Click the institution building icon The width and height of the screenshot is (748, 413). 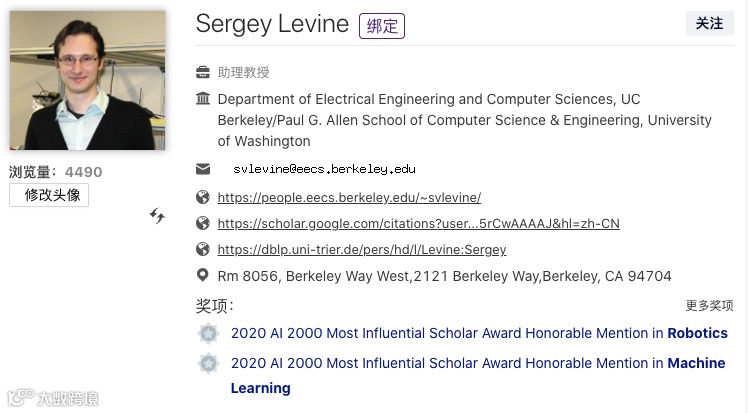(x=203, y=99)
